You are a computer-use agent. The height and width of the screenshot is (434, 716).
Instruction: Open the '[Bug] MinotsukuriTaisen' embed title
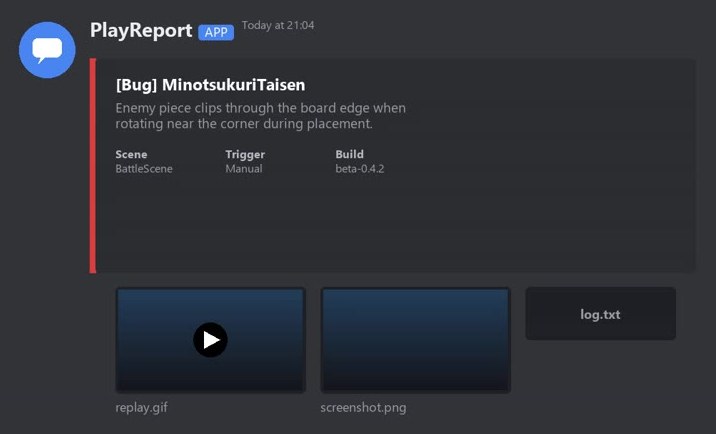[210, 85]
